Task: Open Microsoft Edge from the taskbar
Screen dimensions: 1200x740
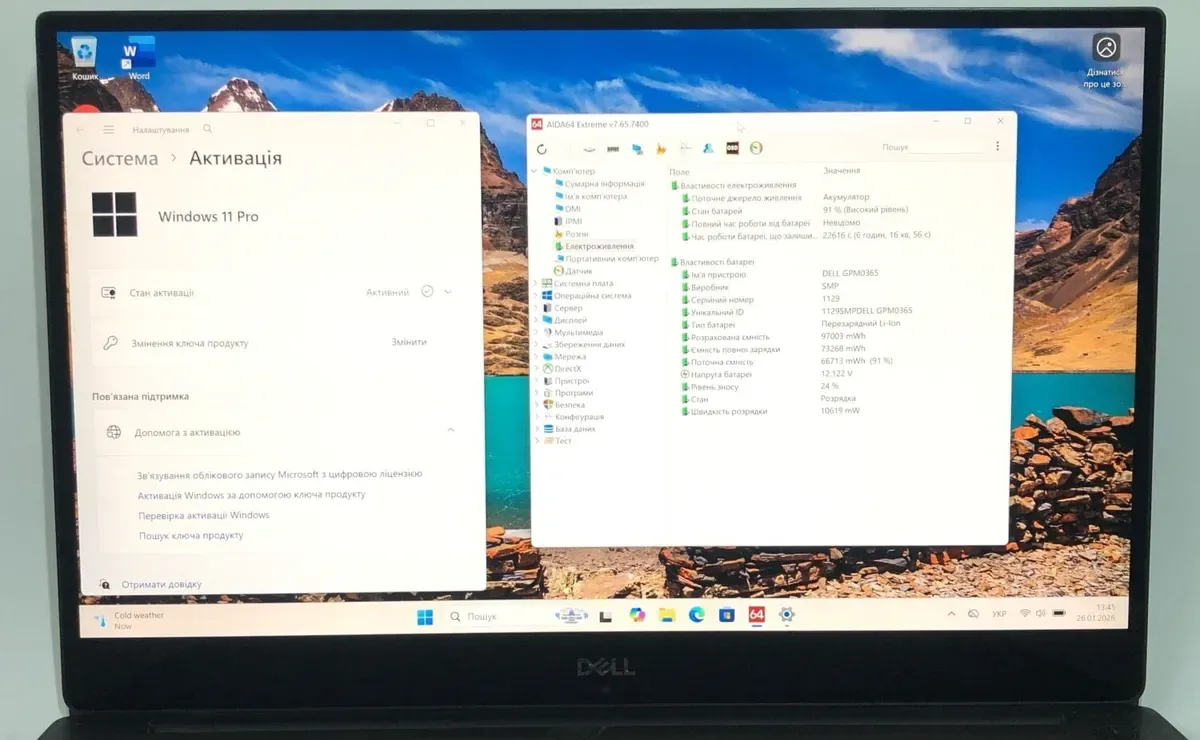Action: (x=696, y=615)
